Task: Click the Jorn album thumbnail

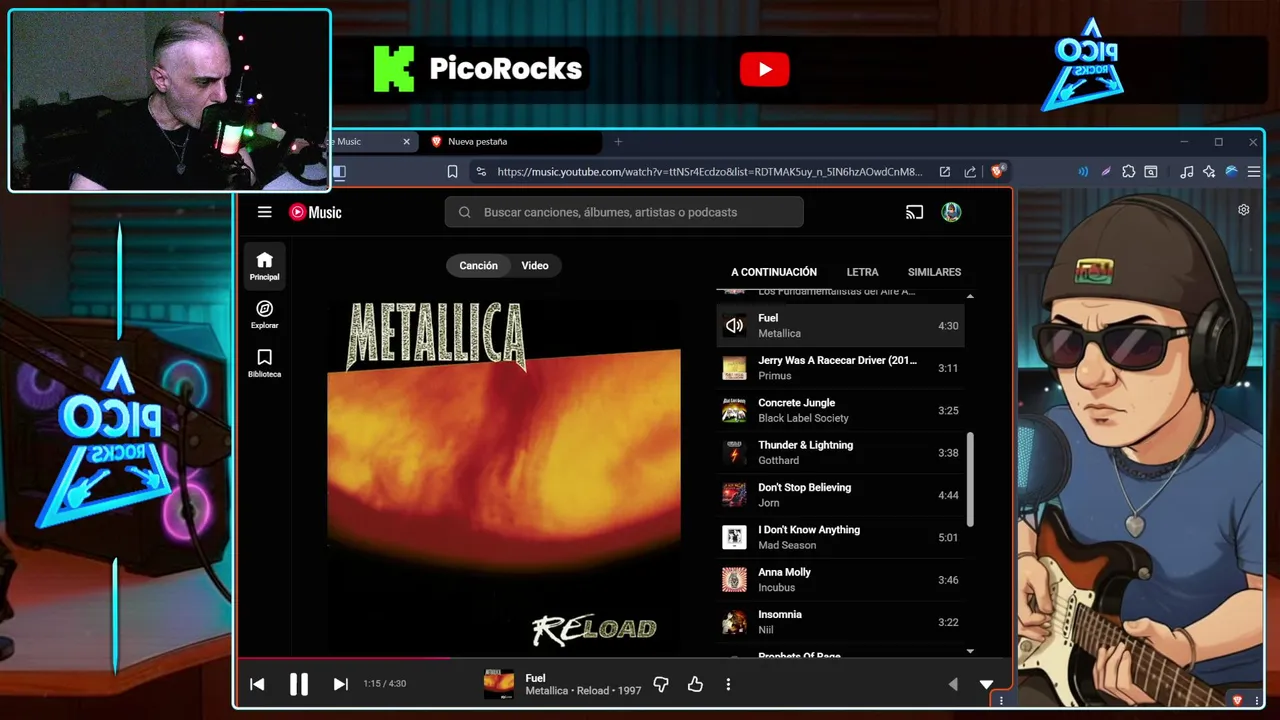Action: pyautogui.click(x=734, y=495)
